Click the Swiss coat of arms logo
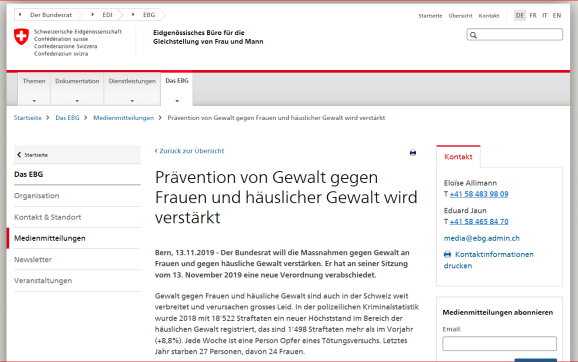This screenshot has height=362, width=578. [21, 37]
